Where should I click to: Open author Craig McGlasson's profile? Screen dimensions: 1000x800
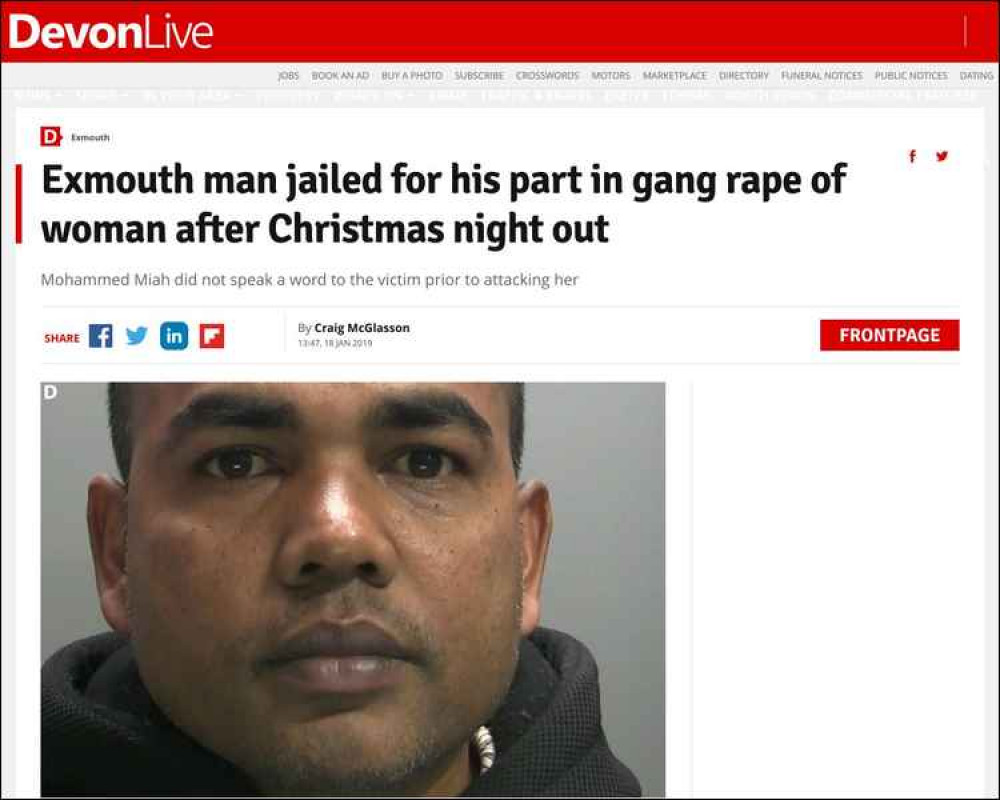click(x=362, y=328)
